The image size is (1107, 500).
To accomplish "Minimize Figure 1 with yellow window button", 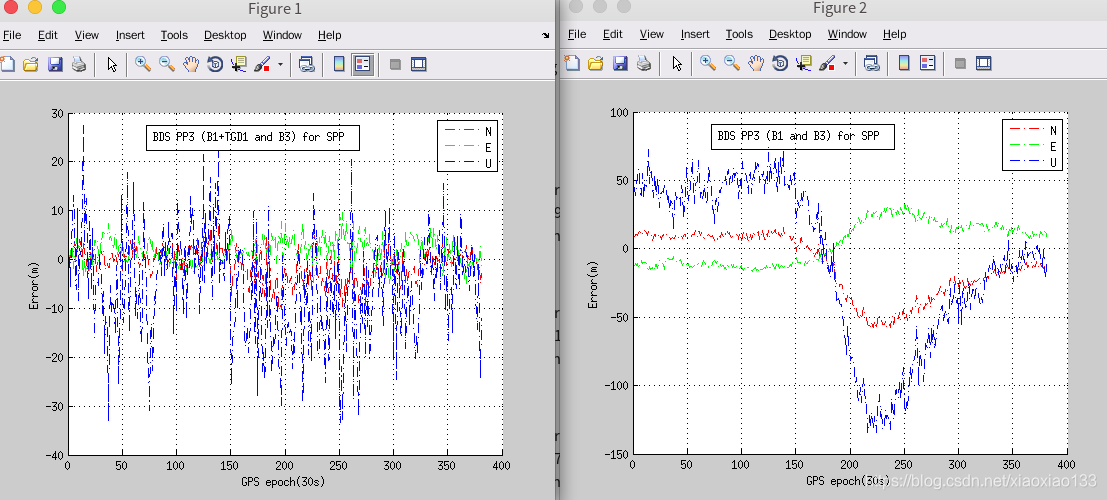I will pos(35,7).
